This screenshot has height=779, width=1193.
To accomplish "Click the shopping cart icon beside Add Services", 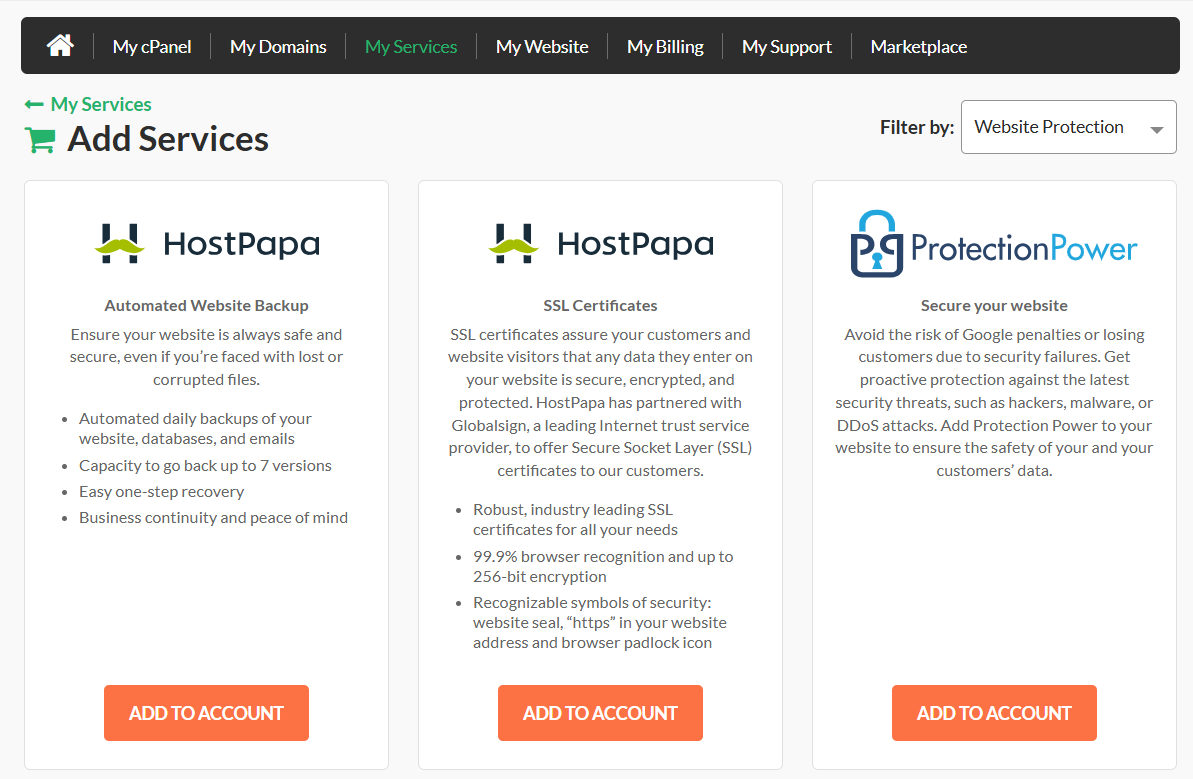I will tap(40, 140).
